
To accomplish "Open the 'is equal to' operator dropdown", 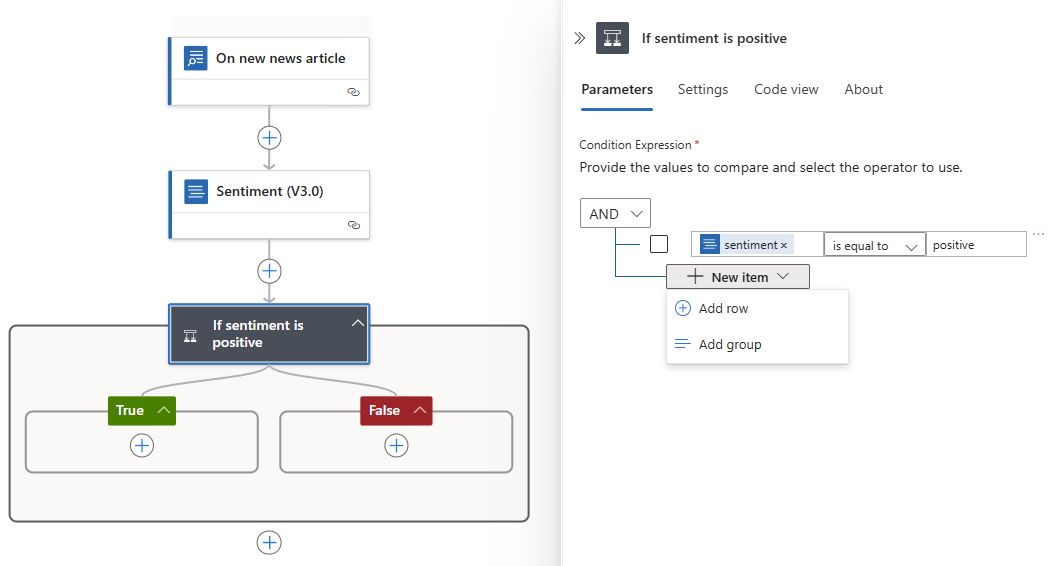I will 875,245.
